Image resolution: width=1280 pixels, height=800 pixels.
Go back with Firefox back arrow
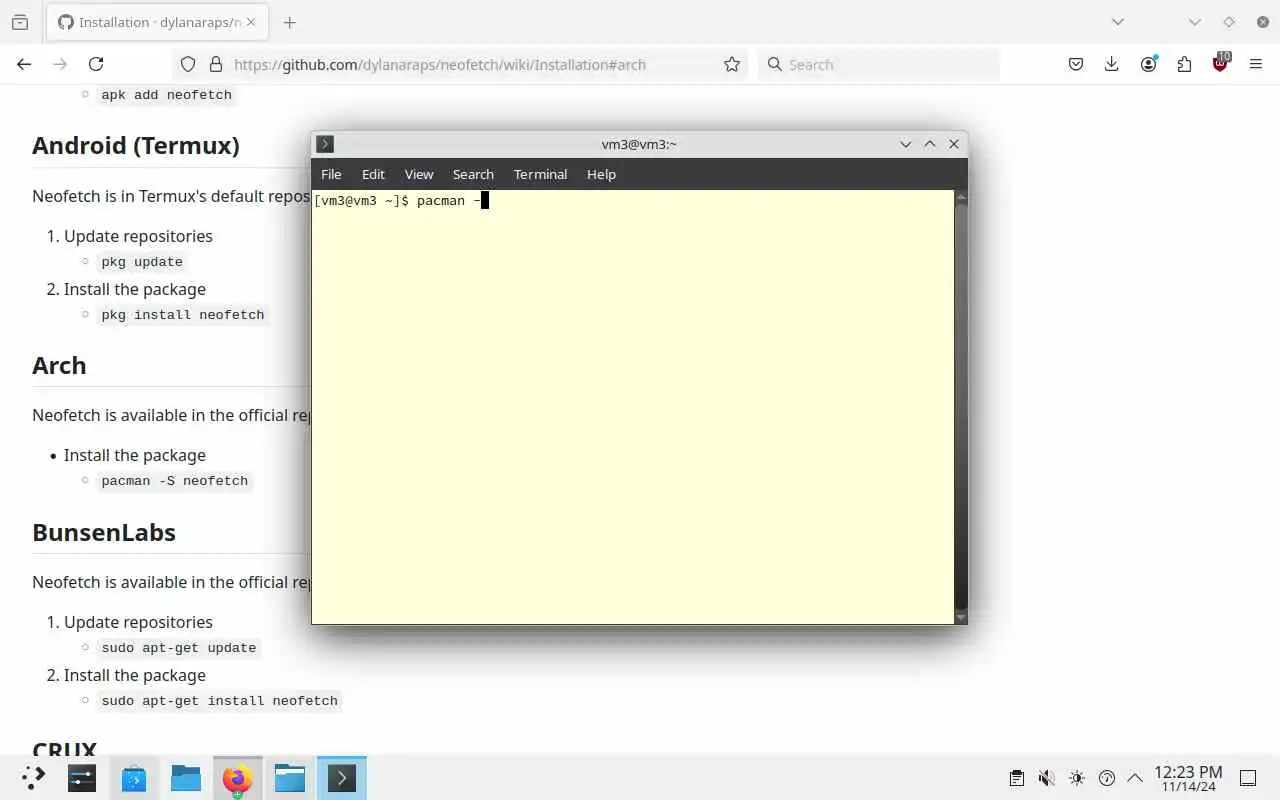pyautogui.click(x=24, y=64)
